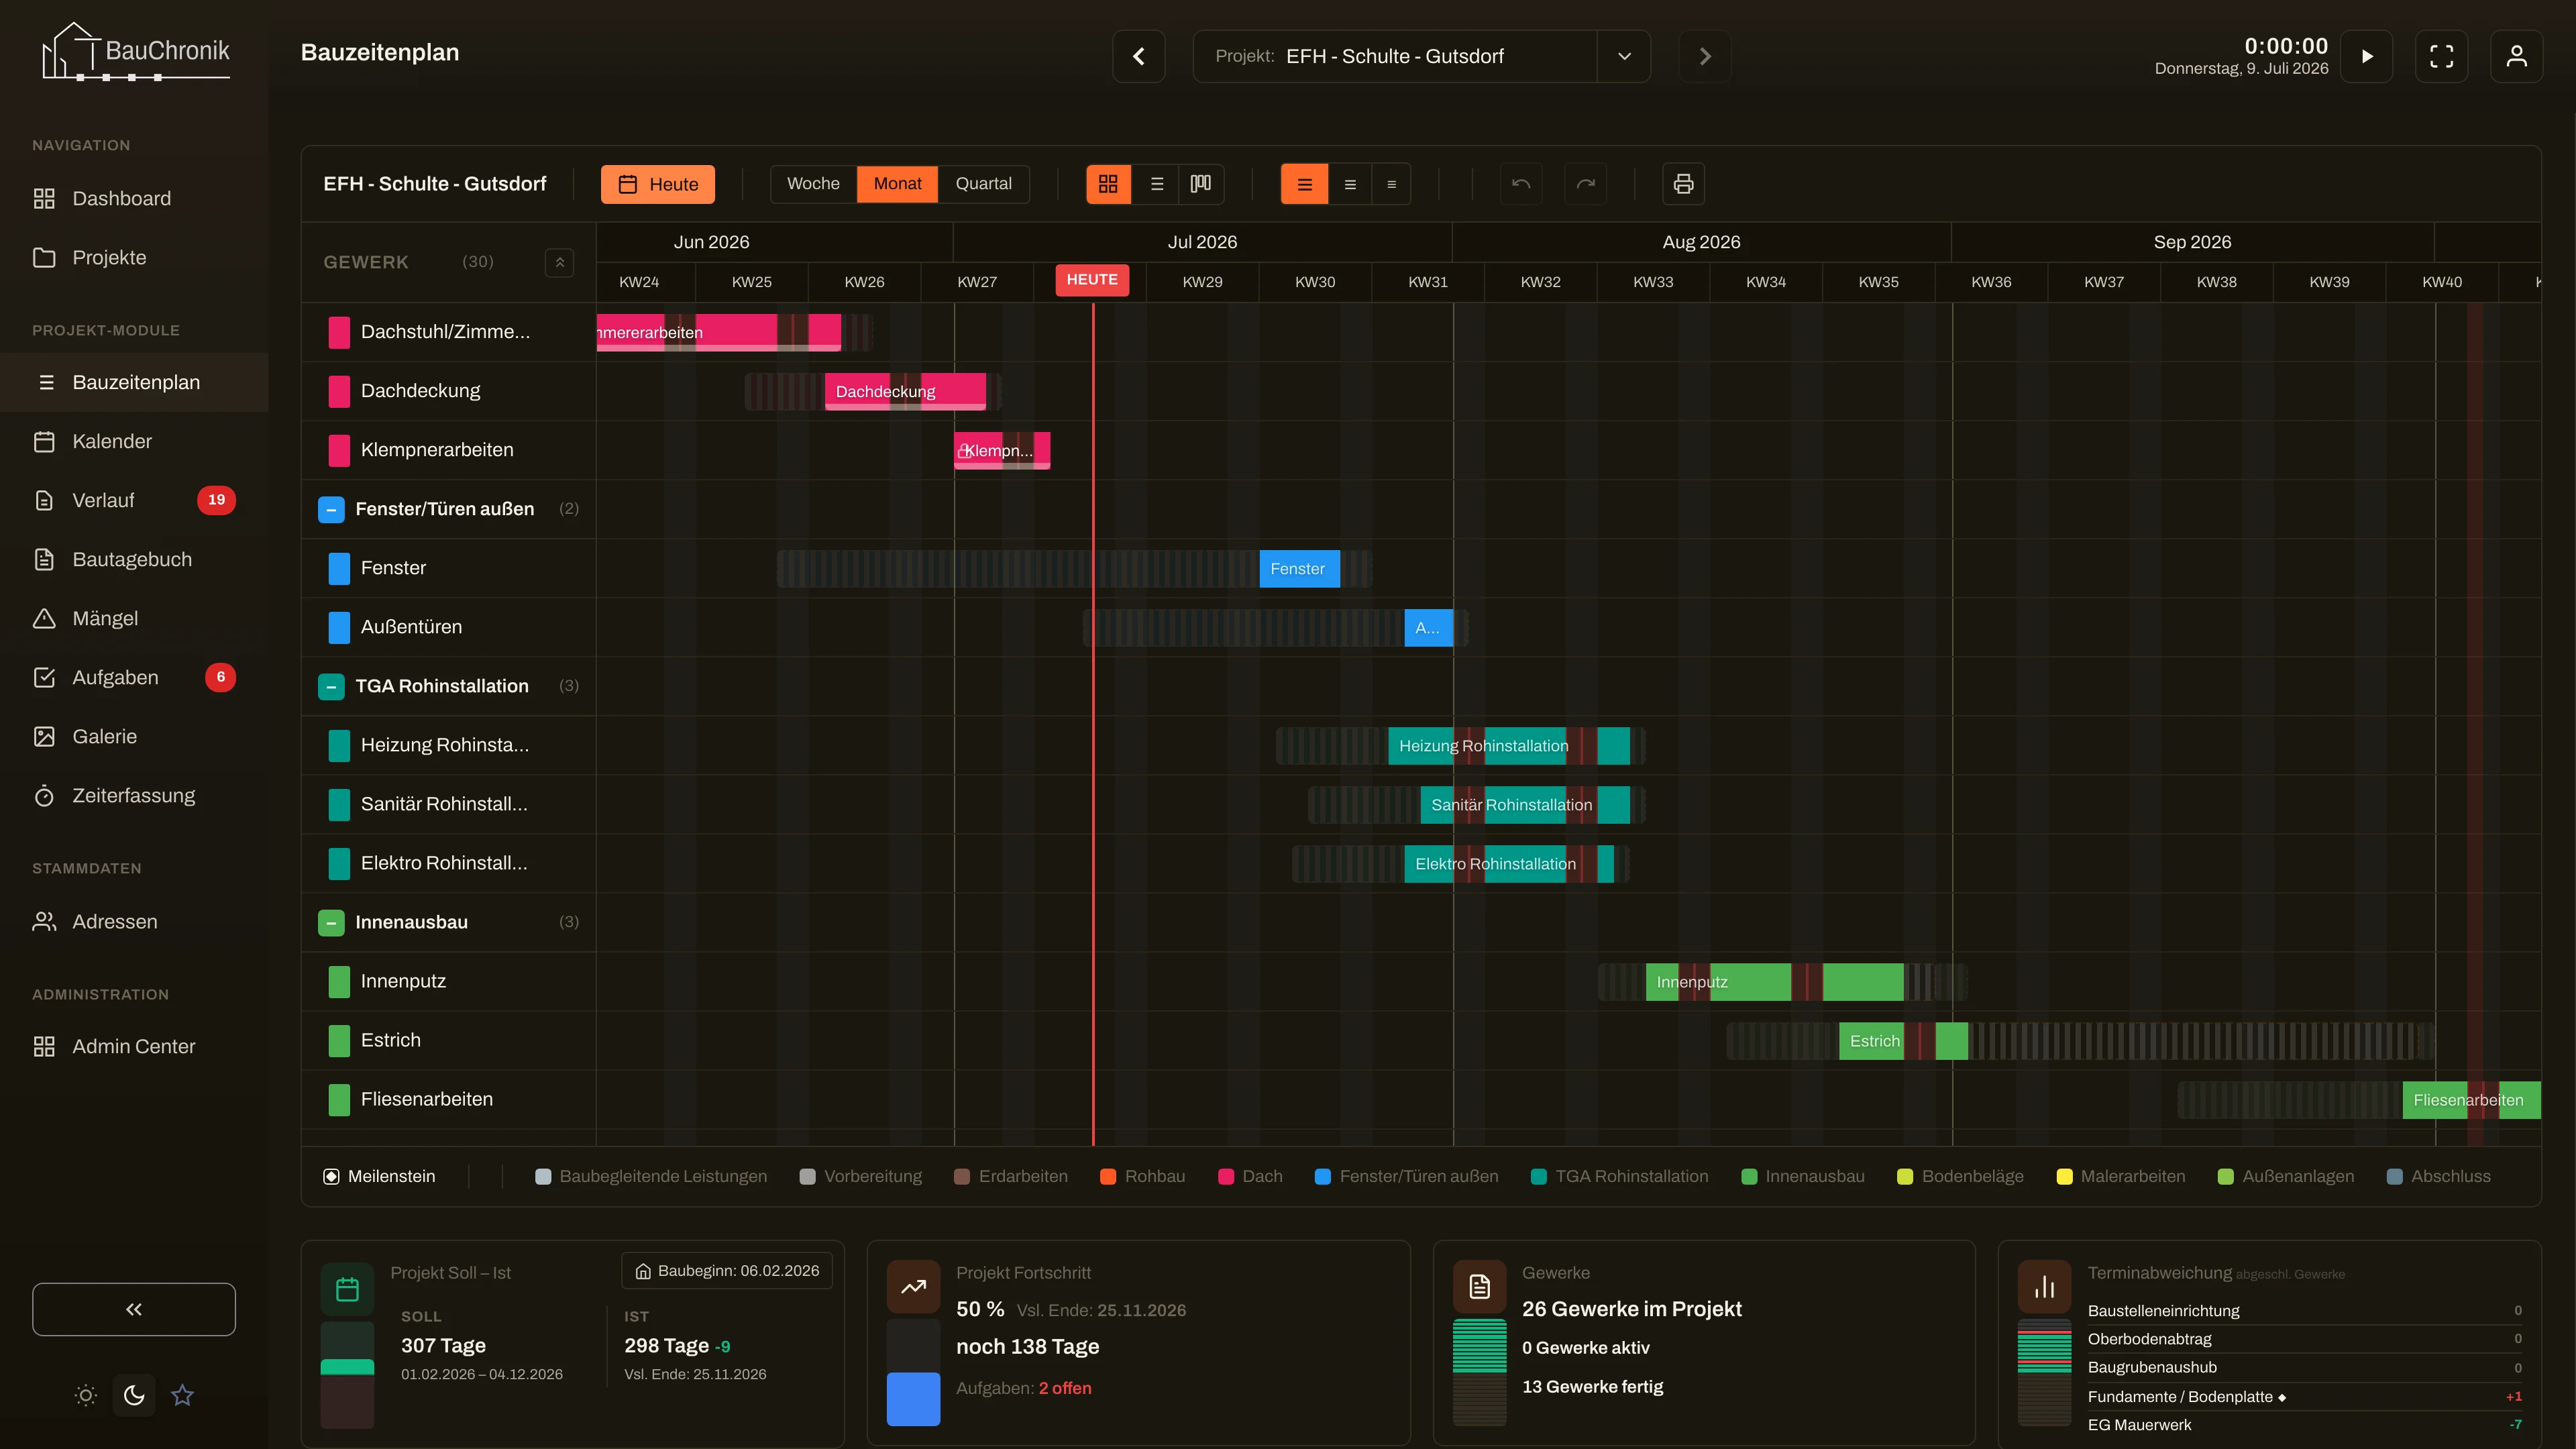The image size is (2576, 1449).
Task: Toggle Rohbau legend category
Action: [x=1142, y=1176]
